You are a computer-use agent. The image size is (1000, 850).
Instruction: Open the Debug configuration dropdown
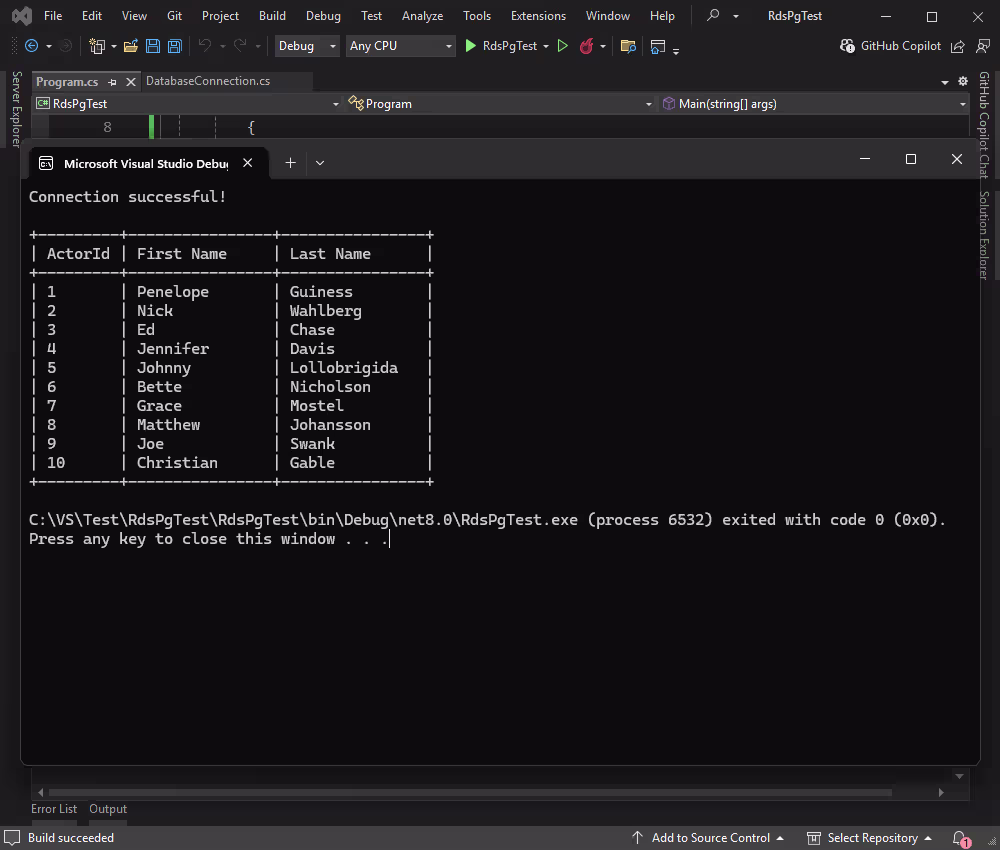click(306, 46)
